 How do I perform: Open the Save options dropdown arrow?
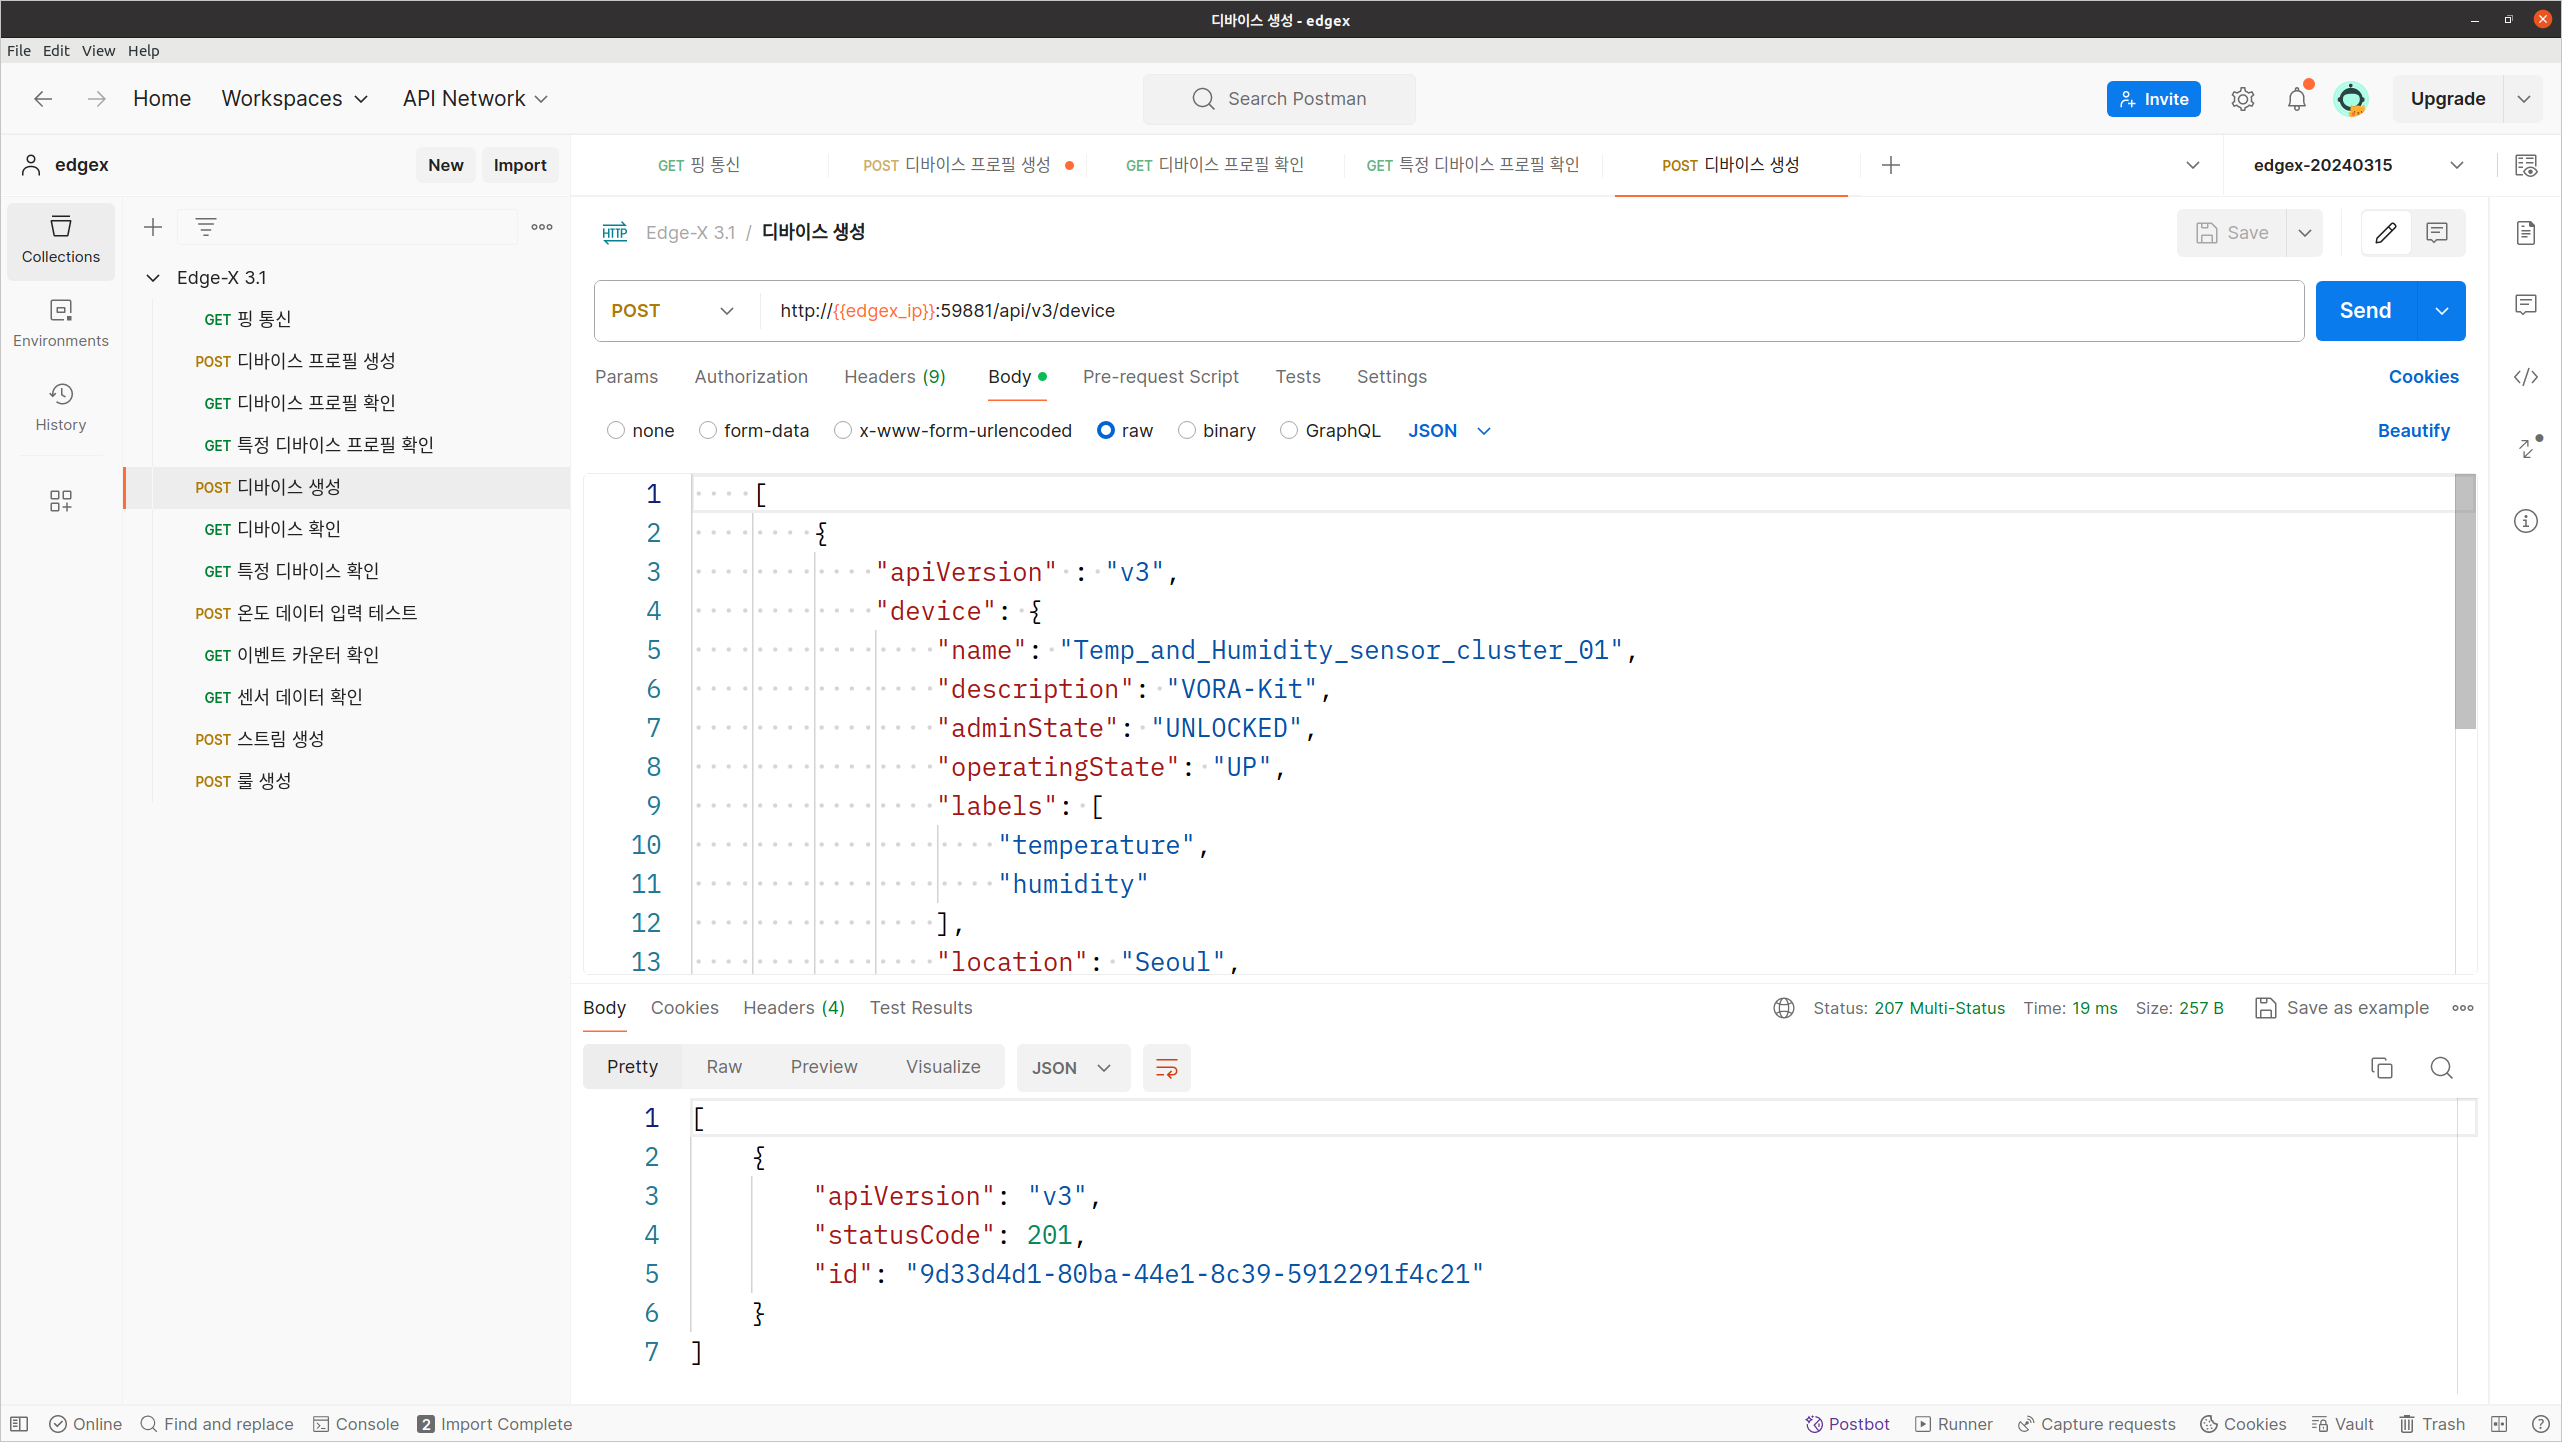point(2304,233)
